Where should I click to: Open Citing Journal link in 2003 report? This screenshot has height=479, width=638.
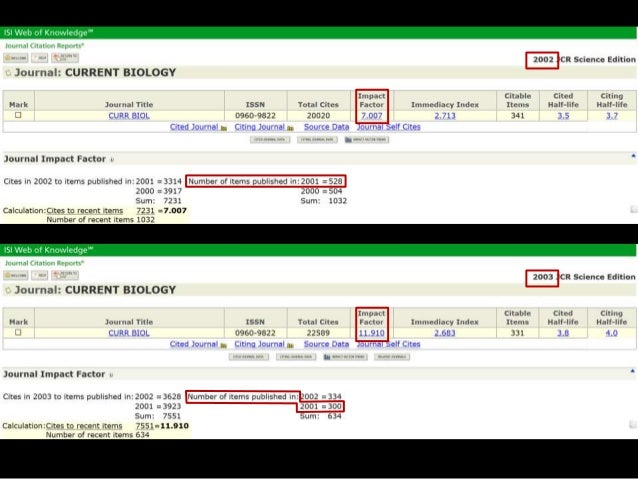point(259,344)
